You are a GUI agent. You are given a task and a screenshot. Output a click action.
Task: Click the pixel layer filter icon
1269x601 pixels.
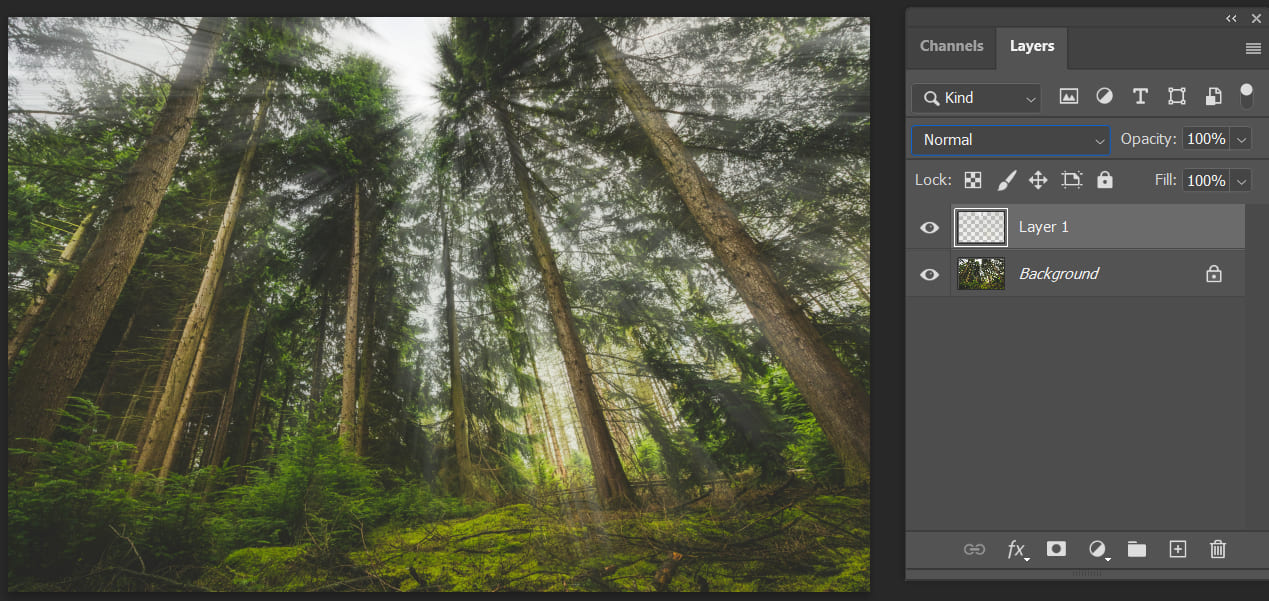point(1069,97)
